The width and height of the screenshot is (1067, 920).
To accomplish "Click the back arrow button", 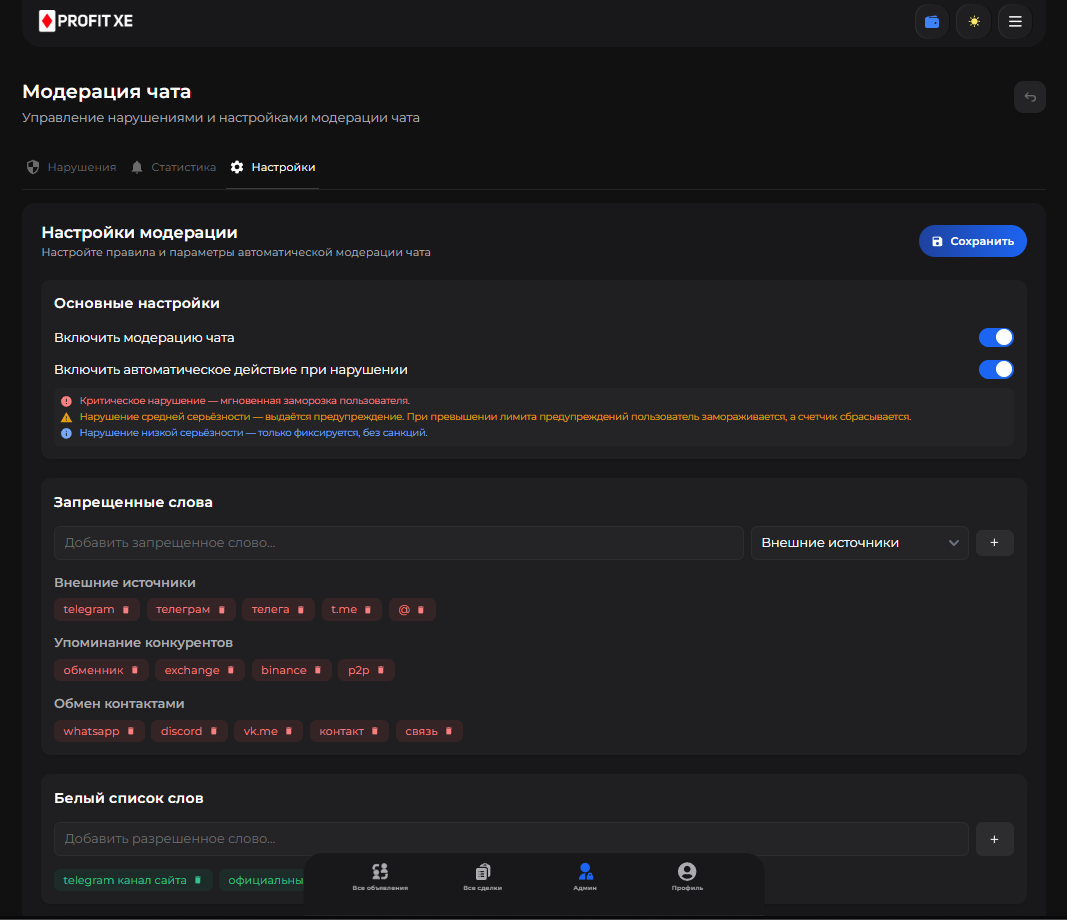I will click(x=1030, y=97).
